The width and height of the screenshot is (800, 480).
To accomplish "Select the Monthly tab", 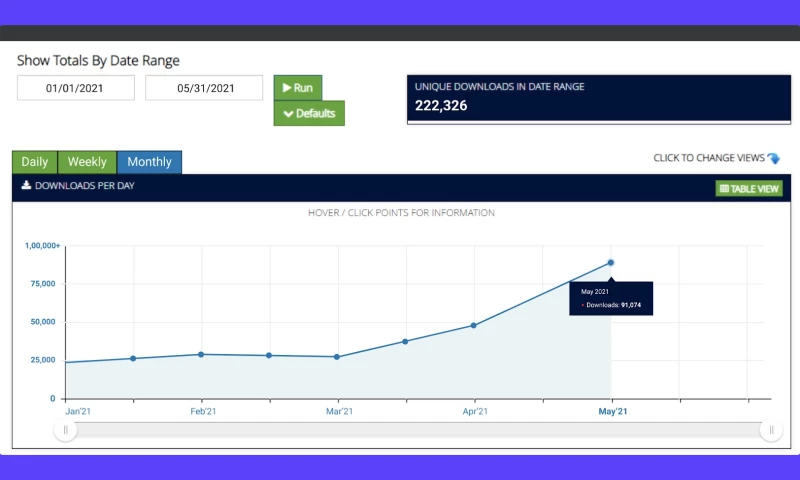I will coord(149,162).
